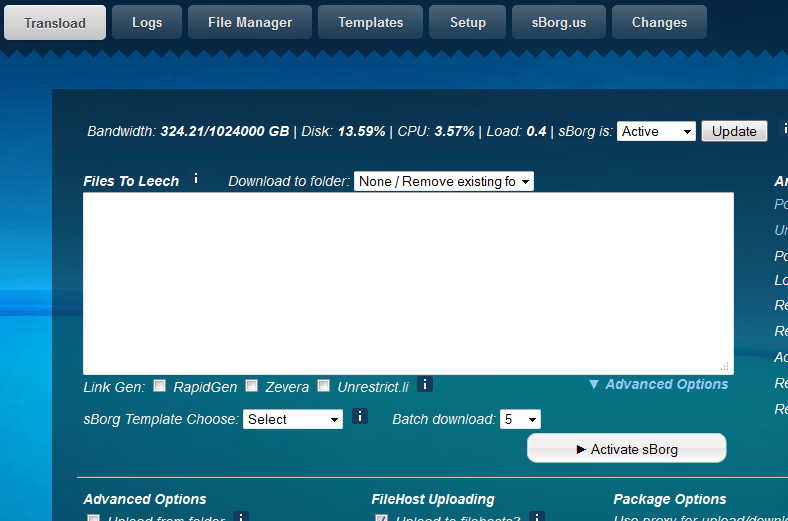
Task: Open the Batch download number dropdown
Action: coord(520,419)
